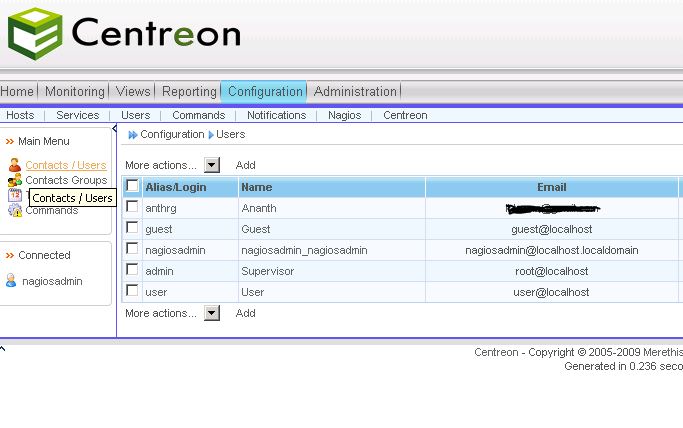Viewport: 683px width, 428px height.
Task: Click the name Supervisor
Action: pyautogui.click(x=267, y=271)
